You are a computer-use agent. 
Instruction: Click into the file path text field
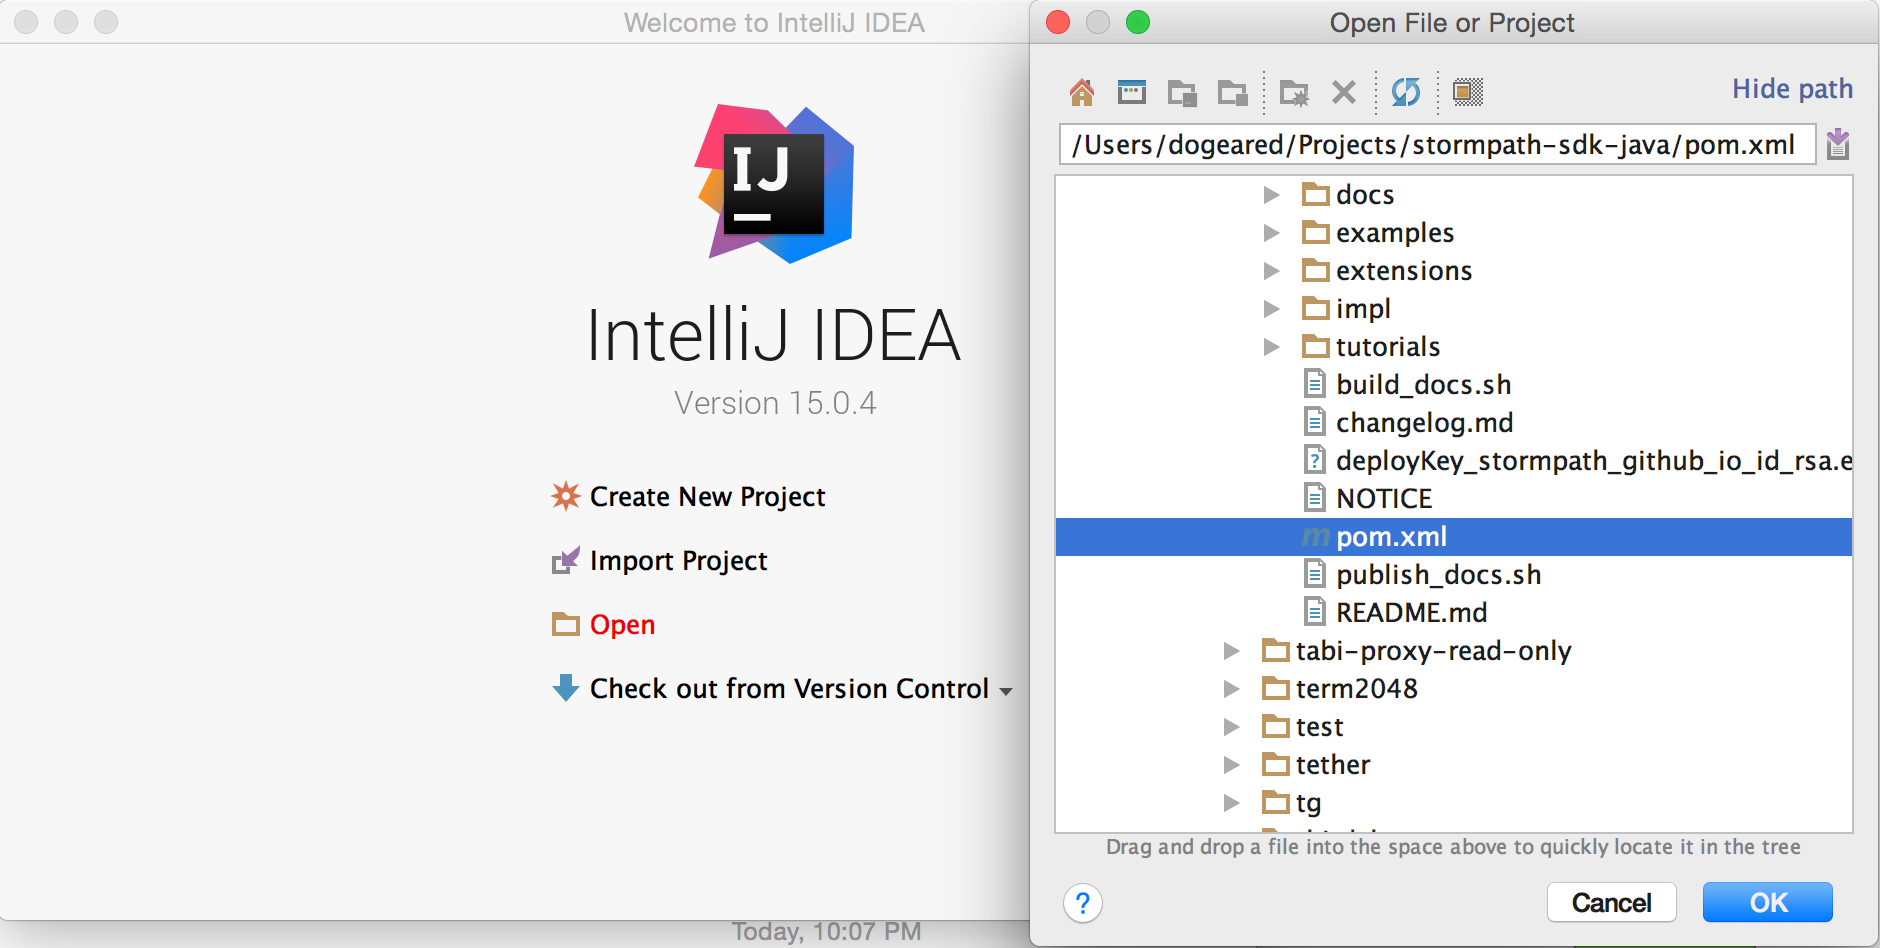pyautogui.click(x=1437, y=145)
